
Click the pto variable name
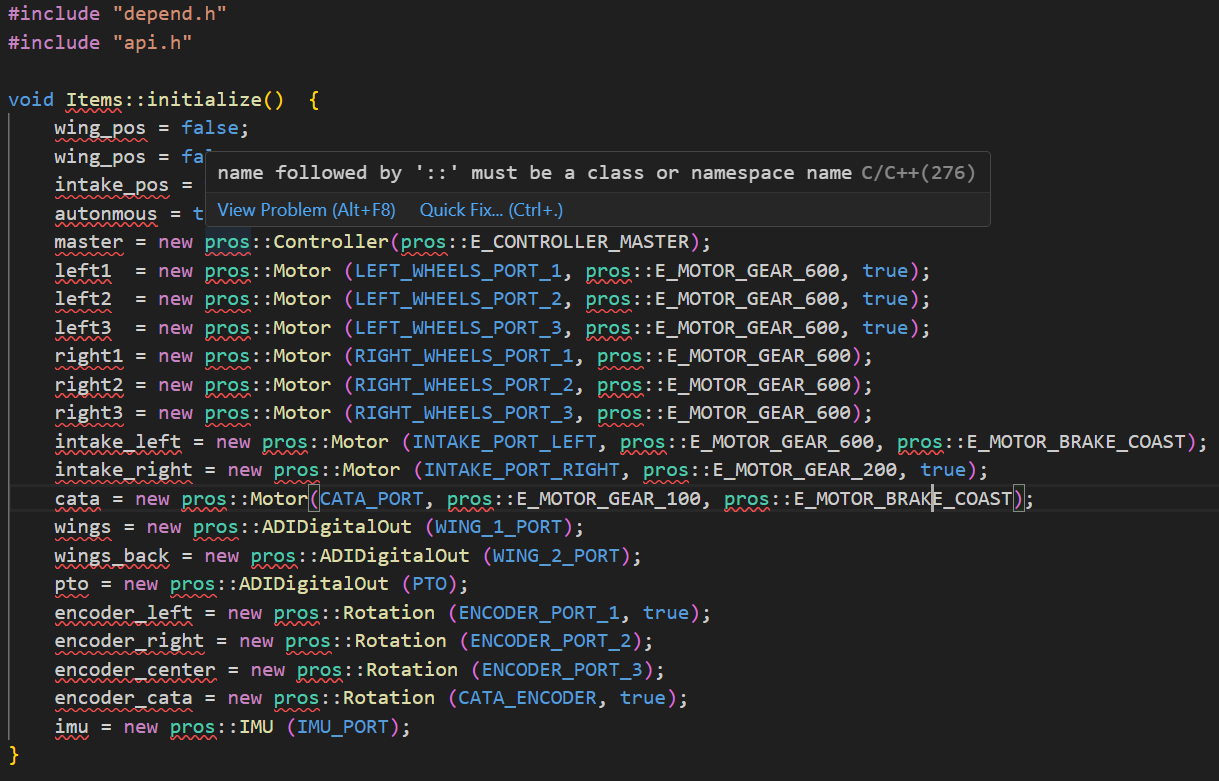71,584
